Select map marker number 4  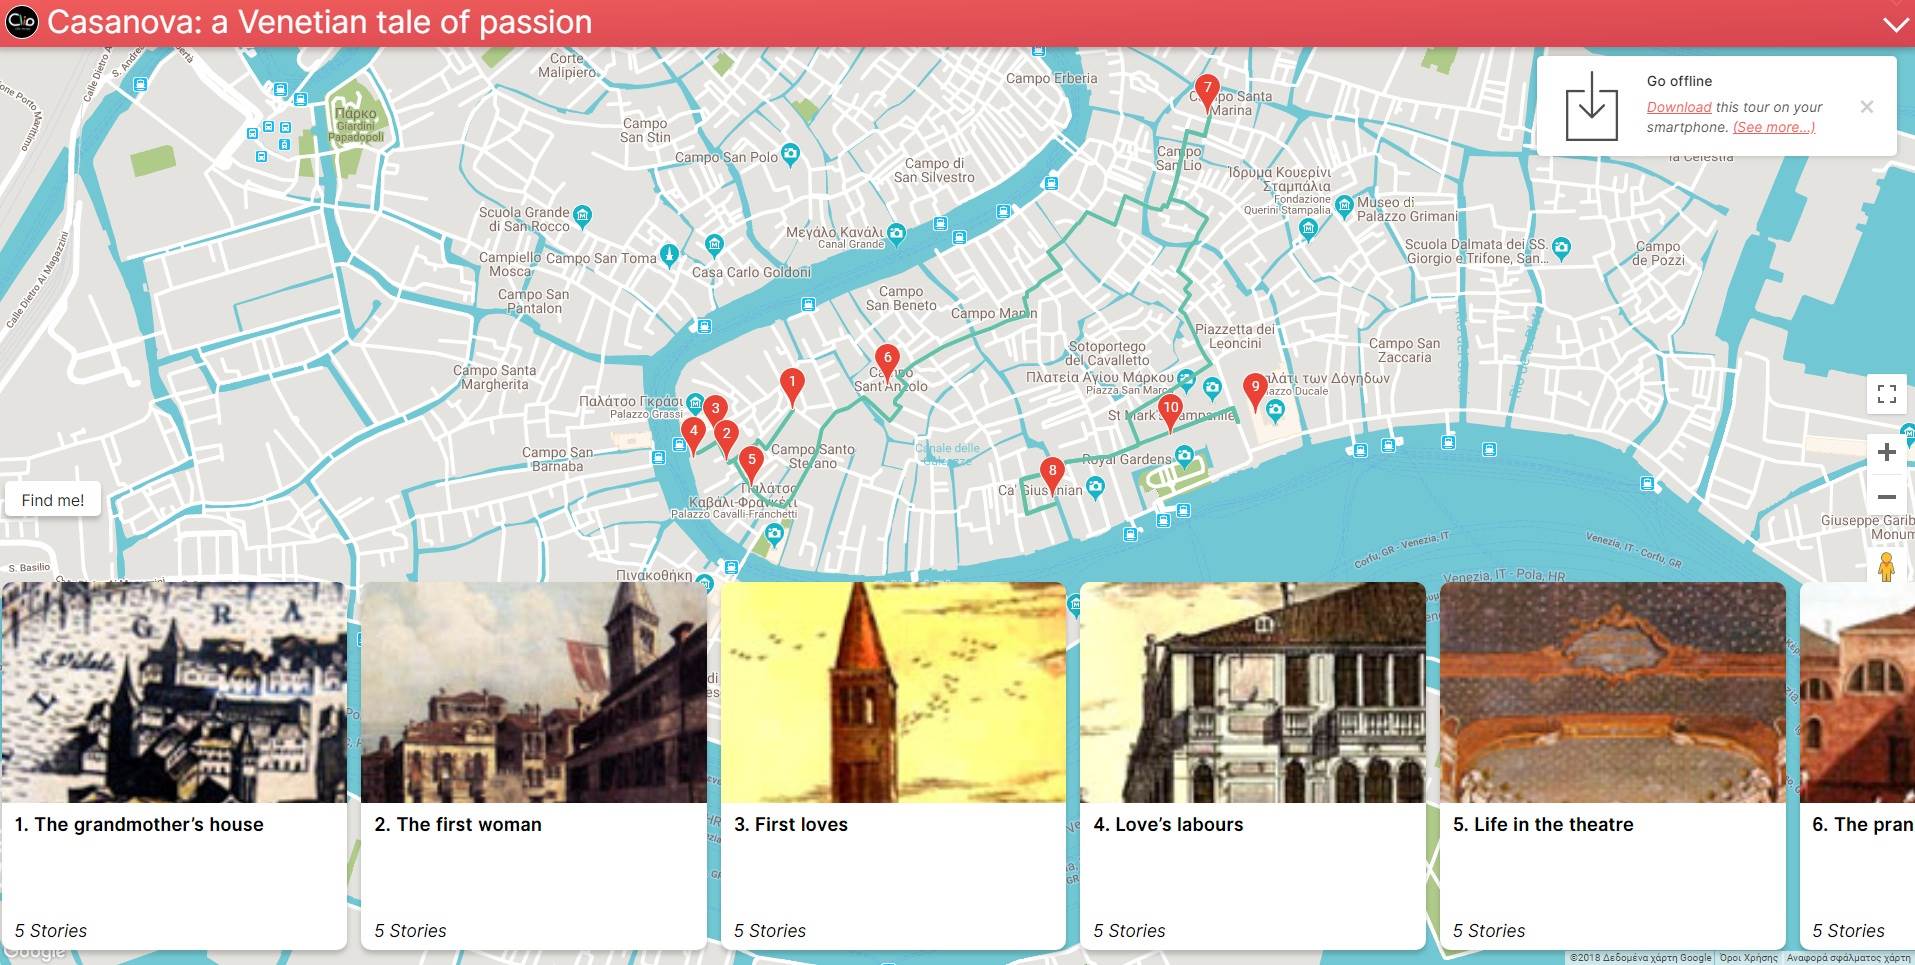693,436
